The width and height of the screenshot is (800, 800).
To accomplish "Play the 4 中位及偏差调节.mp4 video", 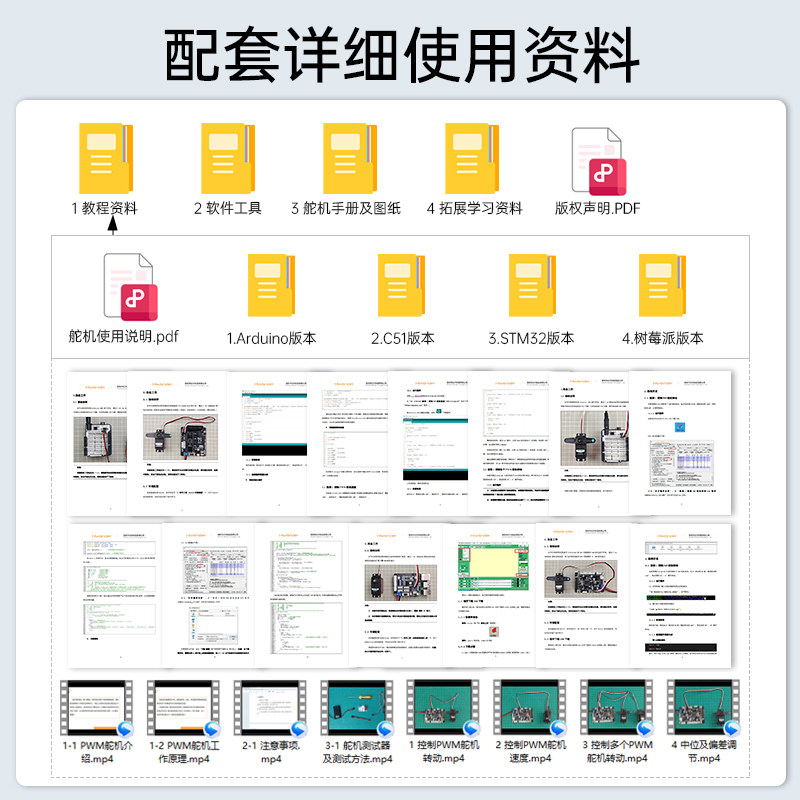I will click(x=703, y=707).
